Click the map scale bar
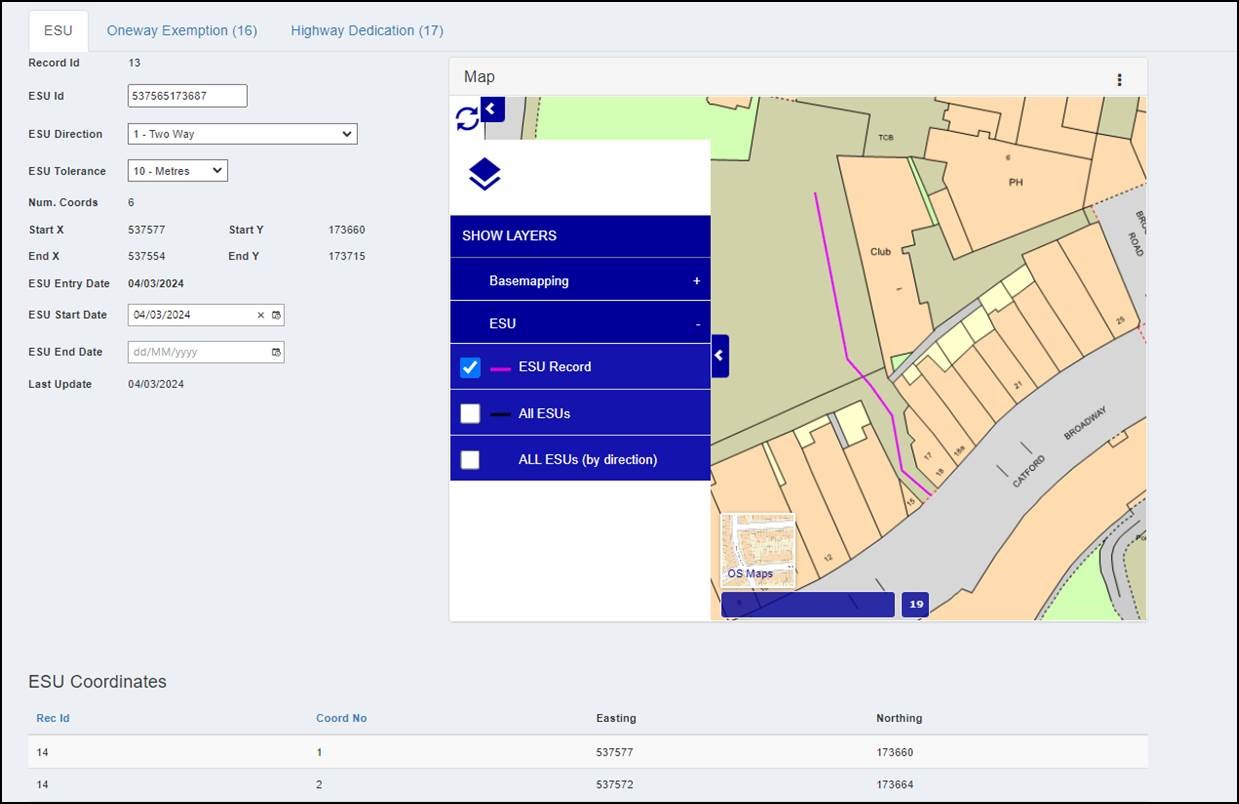Viewport: 1239px width, 804px height. [x=808, y=604]
